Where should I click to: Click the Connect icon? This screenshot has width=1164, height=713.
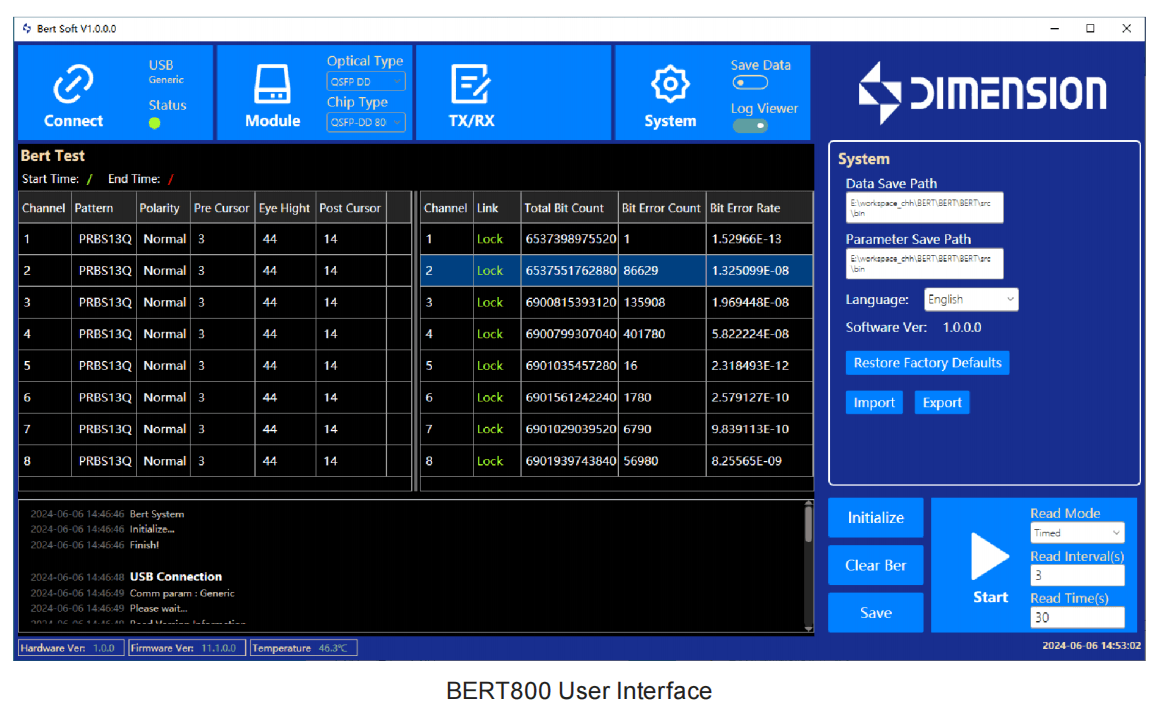71,80
